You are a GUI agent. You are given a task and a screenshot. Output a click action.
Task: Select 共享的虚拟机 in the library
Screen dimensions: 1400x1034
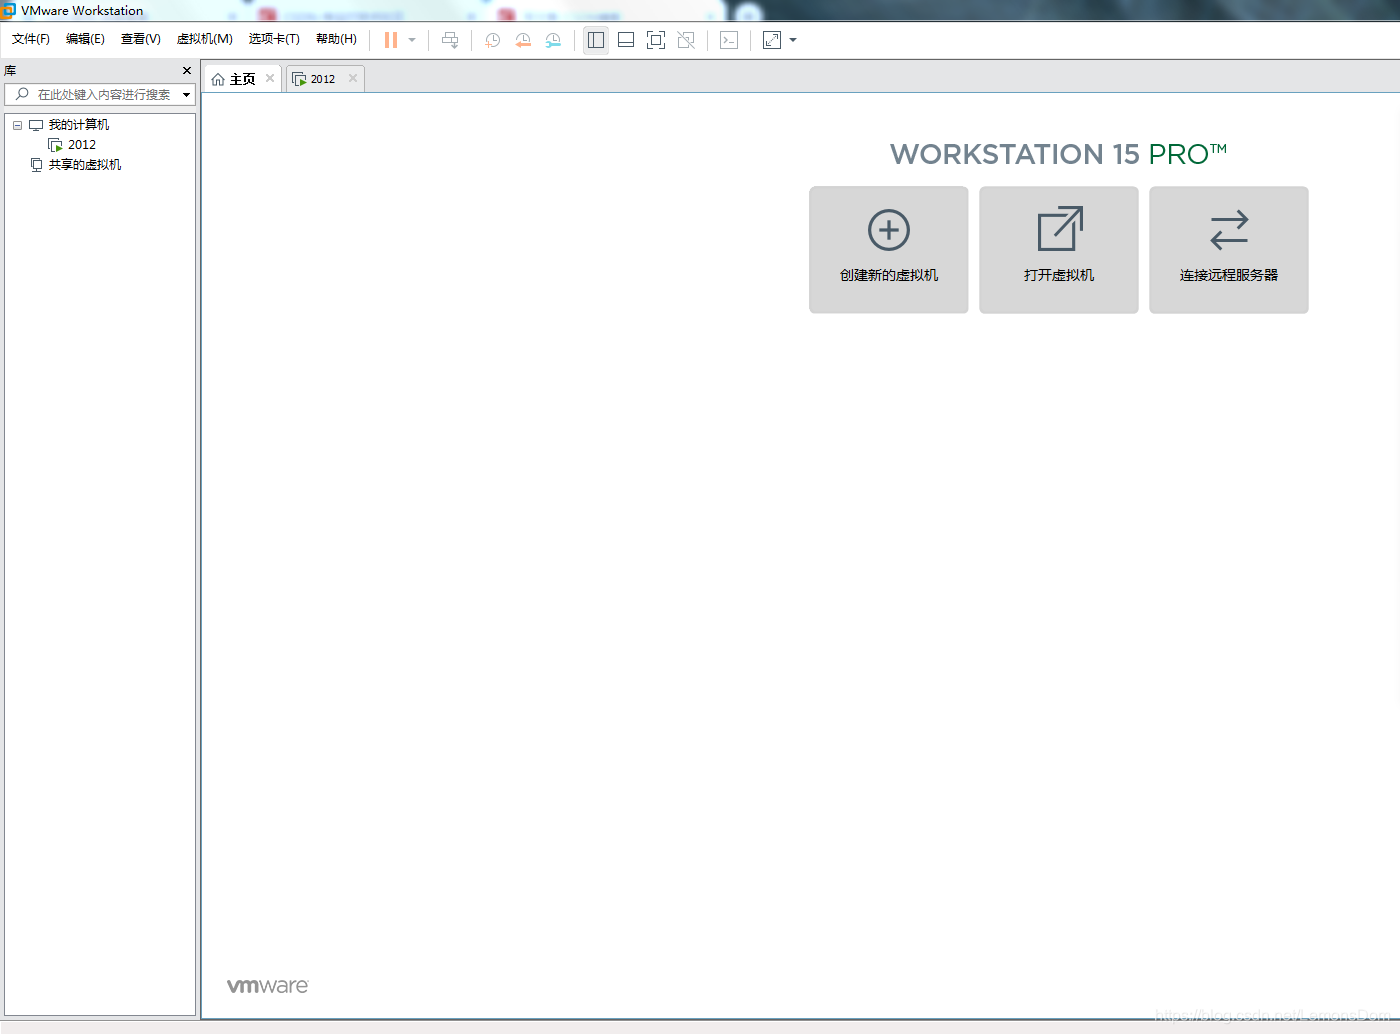tap(85, 165)
